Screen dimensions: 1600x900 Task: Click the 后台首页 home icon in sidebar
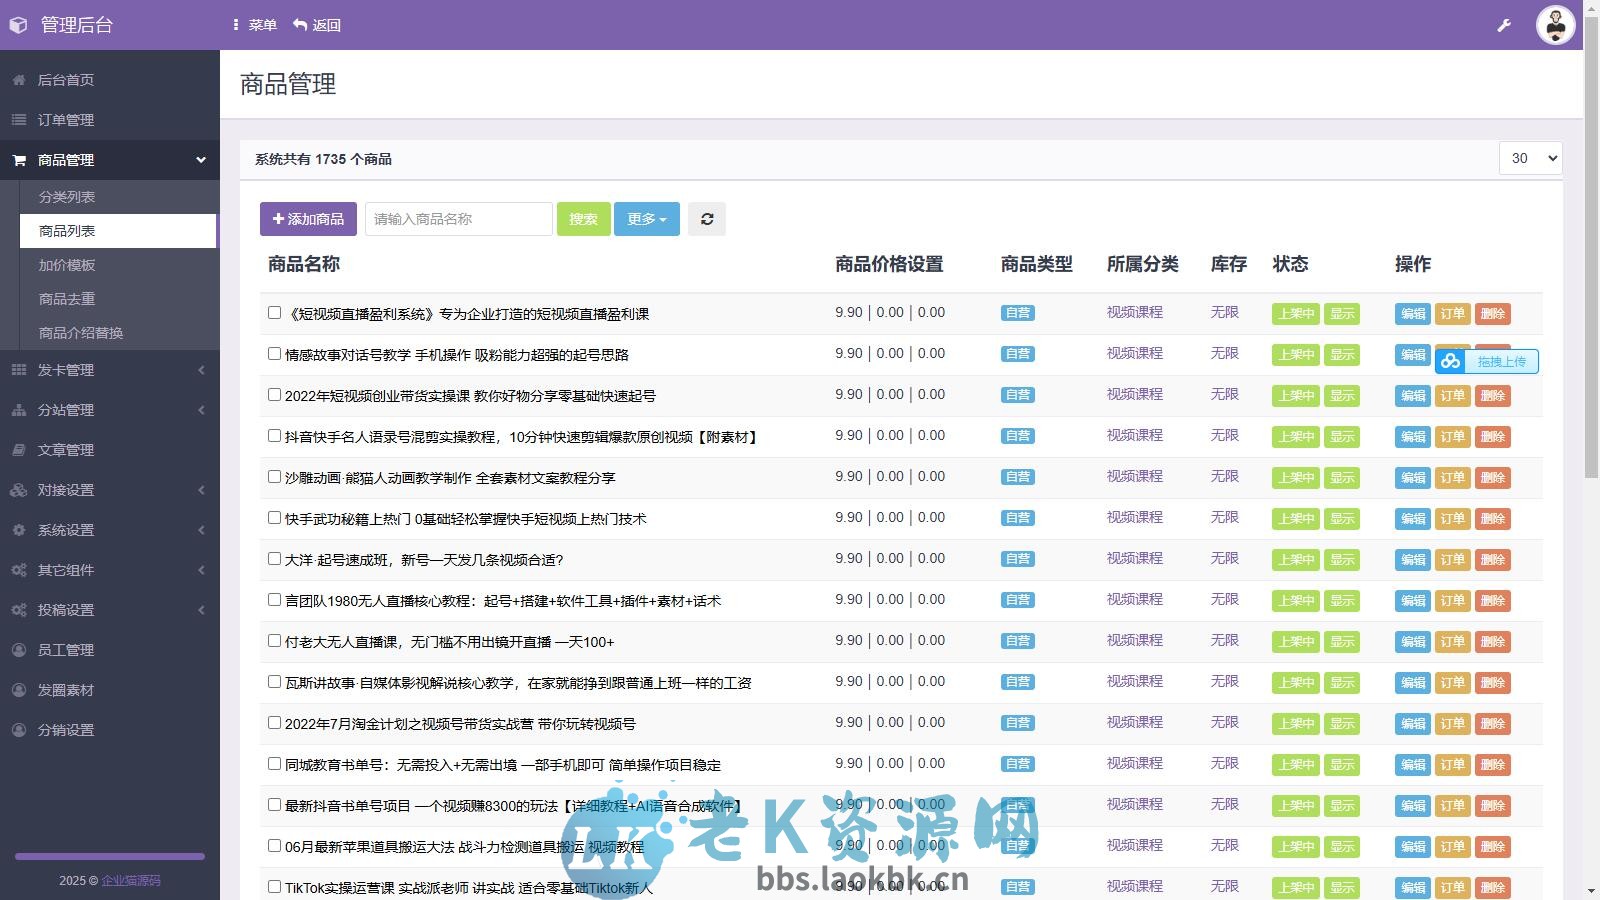[x=18, y=79]
